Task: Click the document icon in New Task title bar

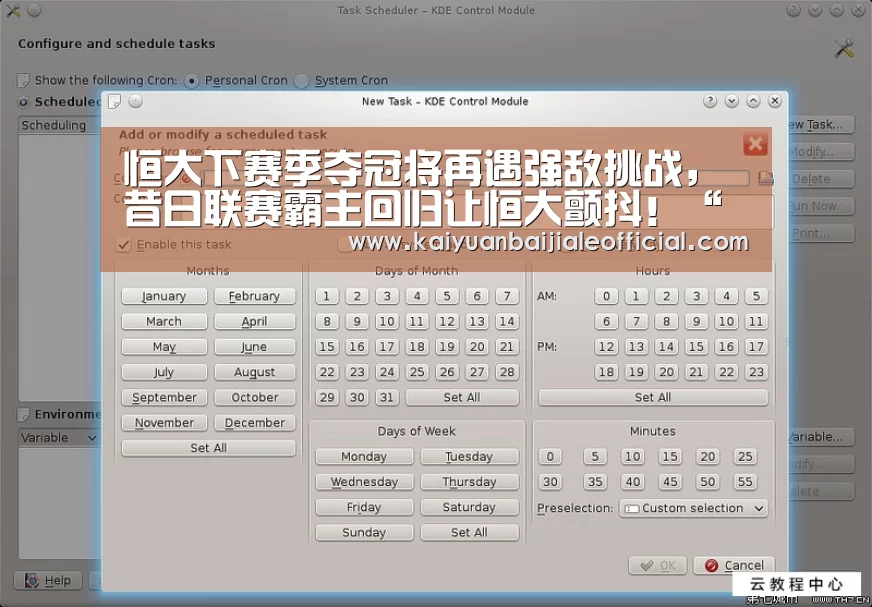Action: [115, 101]
